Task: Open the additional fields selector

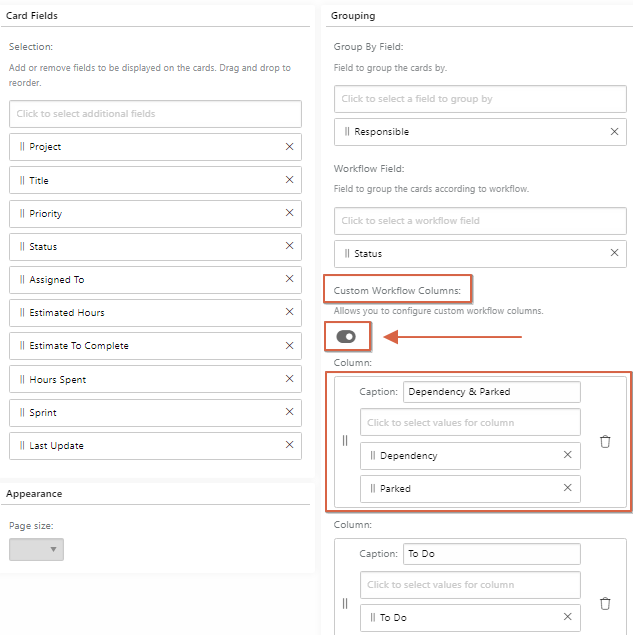Action: click(x=156, y=114)
